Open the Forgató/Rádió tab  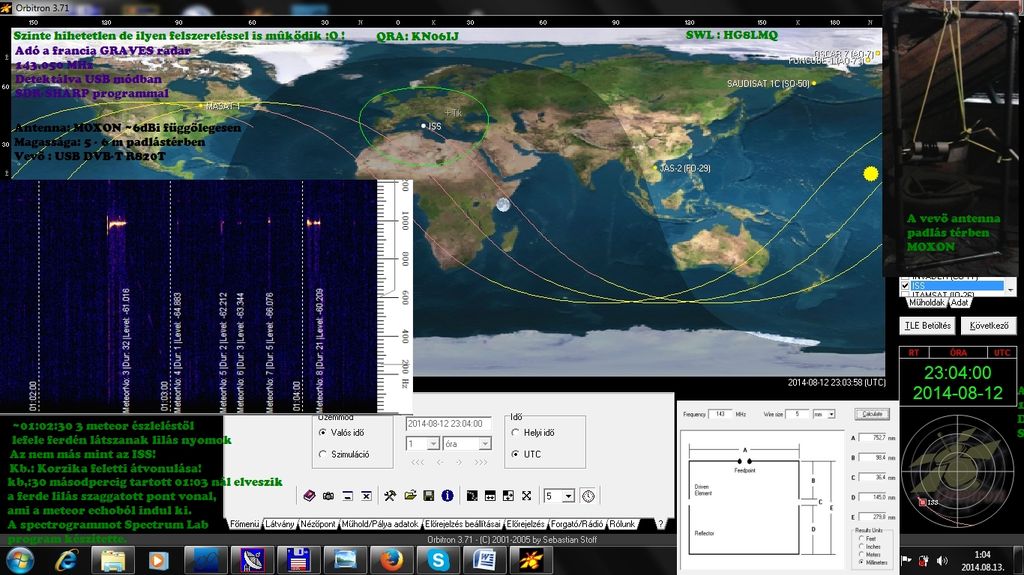pos(577,524)
